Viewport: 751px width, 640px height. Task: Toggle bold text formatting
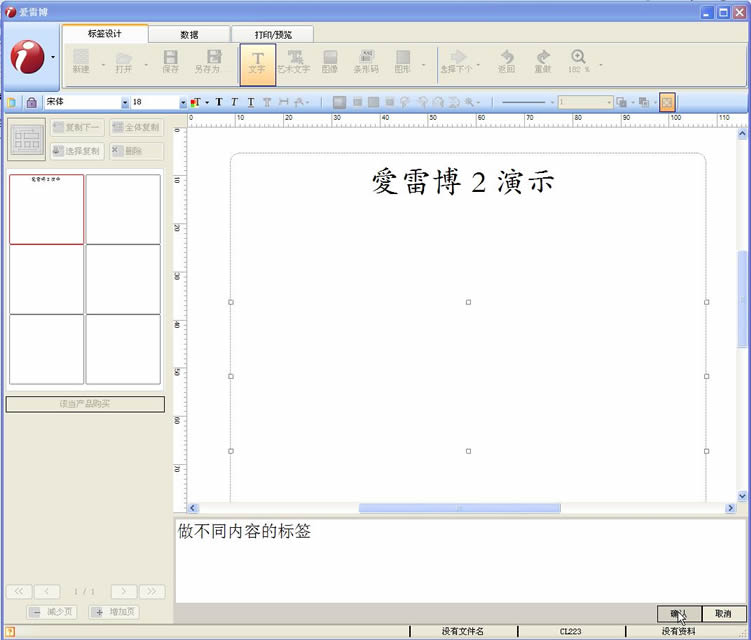(x=219, y=102)
